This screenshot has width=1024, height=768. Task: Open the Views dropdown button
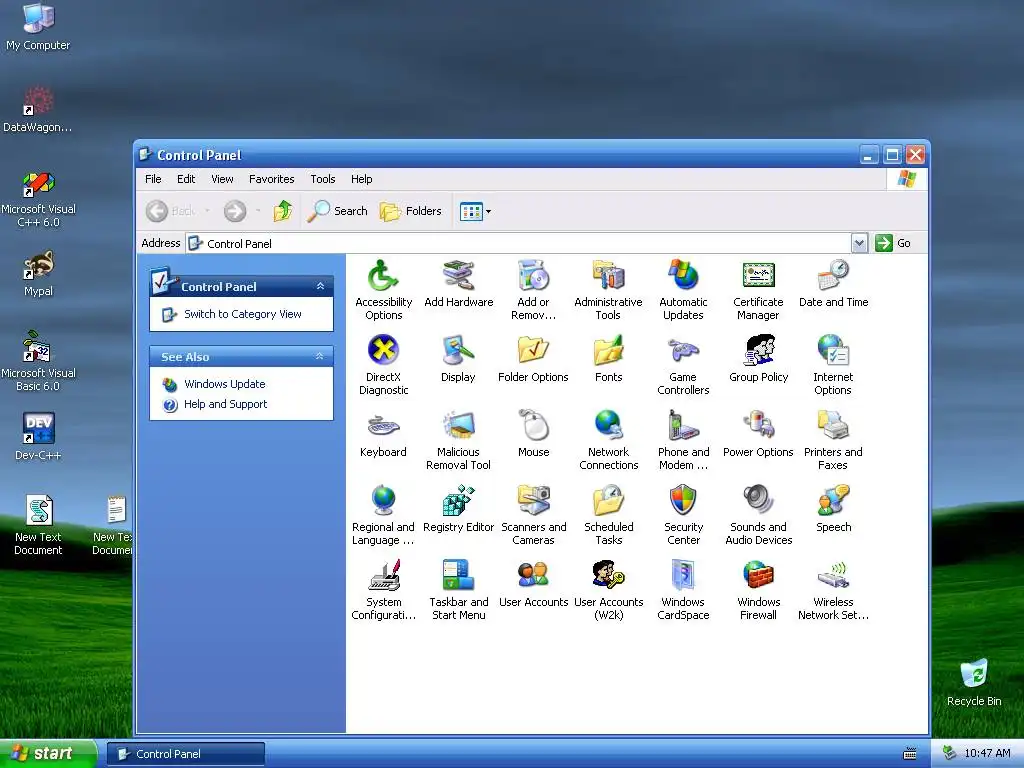coord(475,211)
